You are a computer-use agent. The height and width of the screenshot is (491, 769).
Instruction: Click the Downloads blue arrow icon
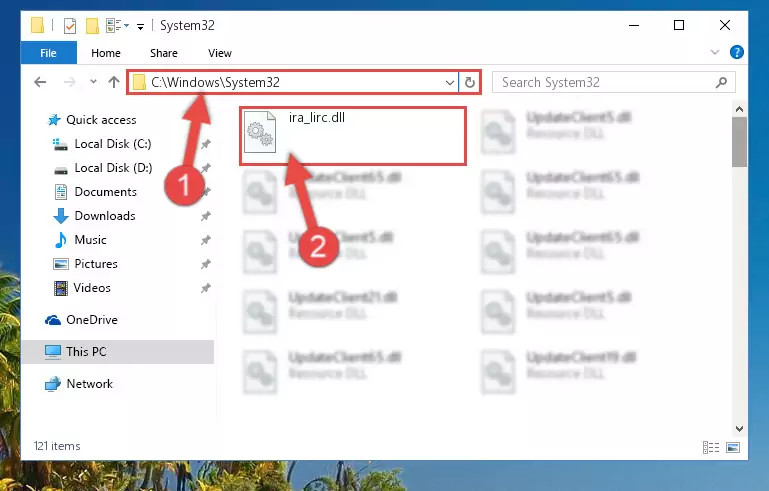click(x=61, y=216)
